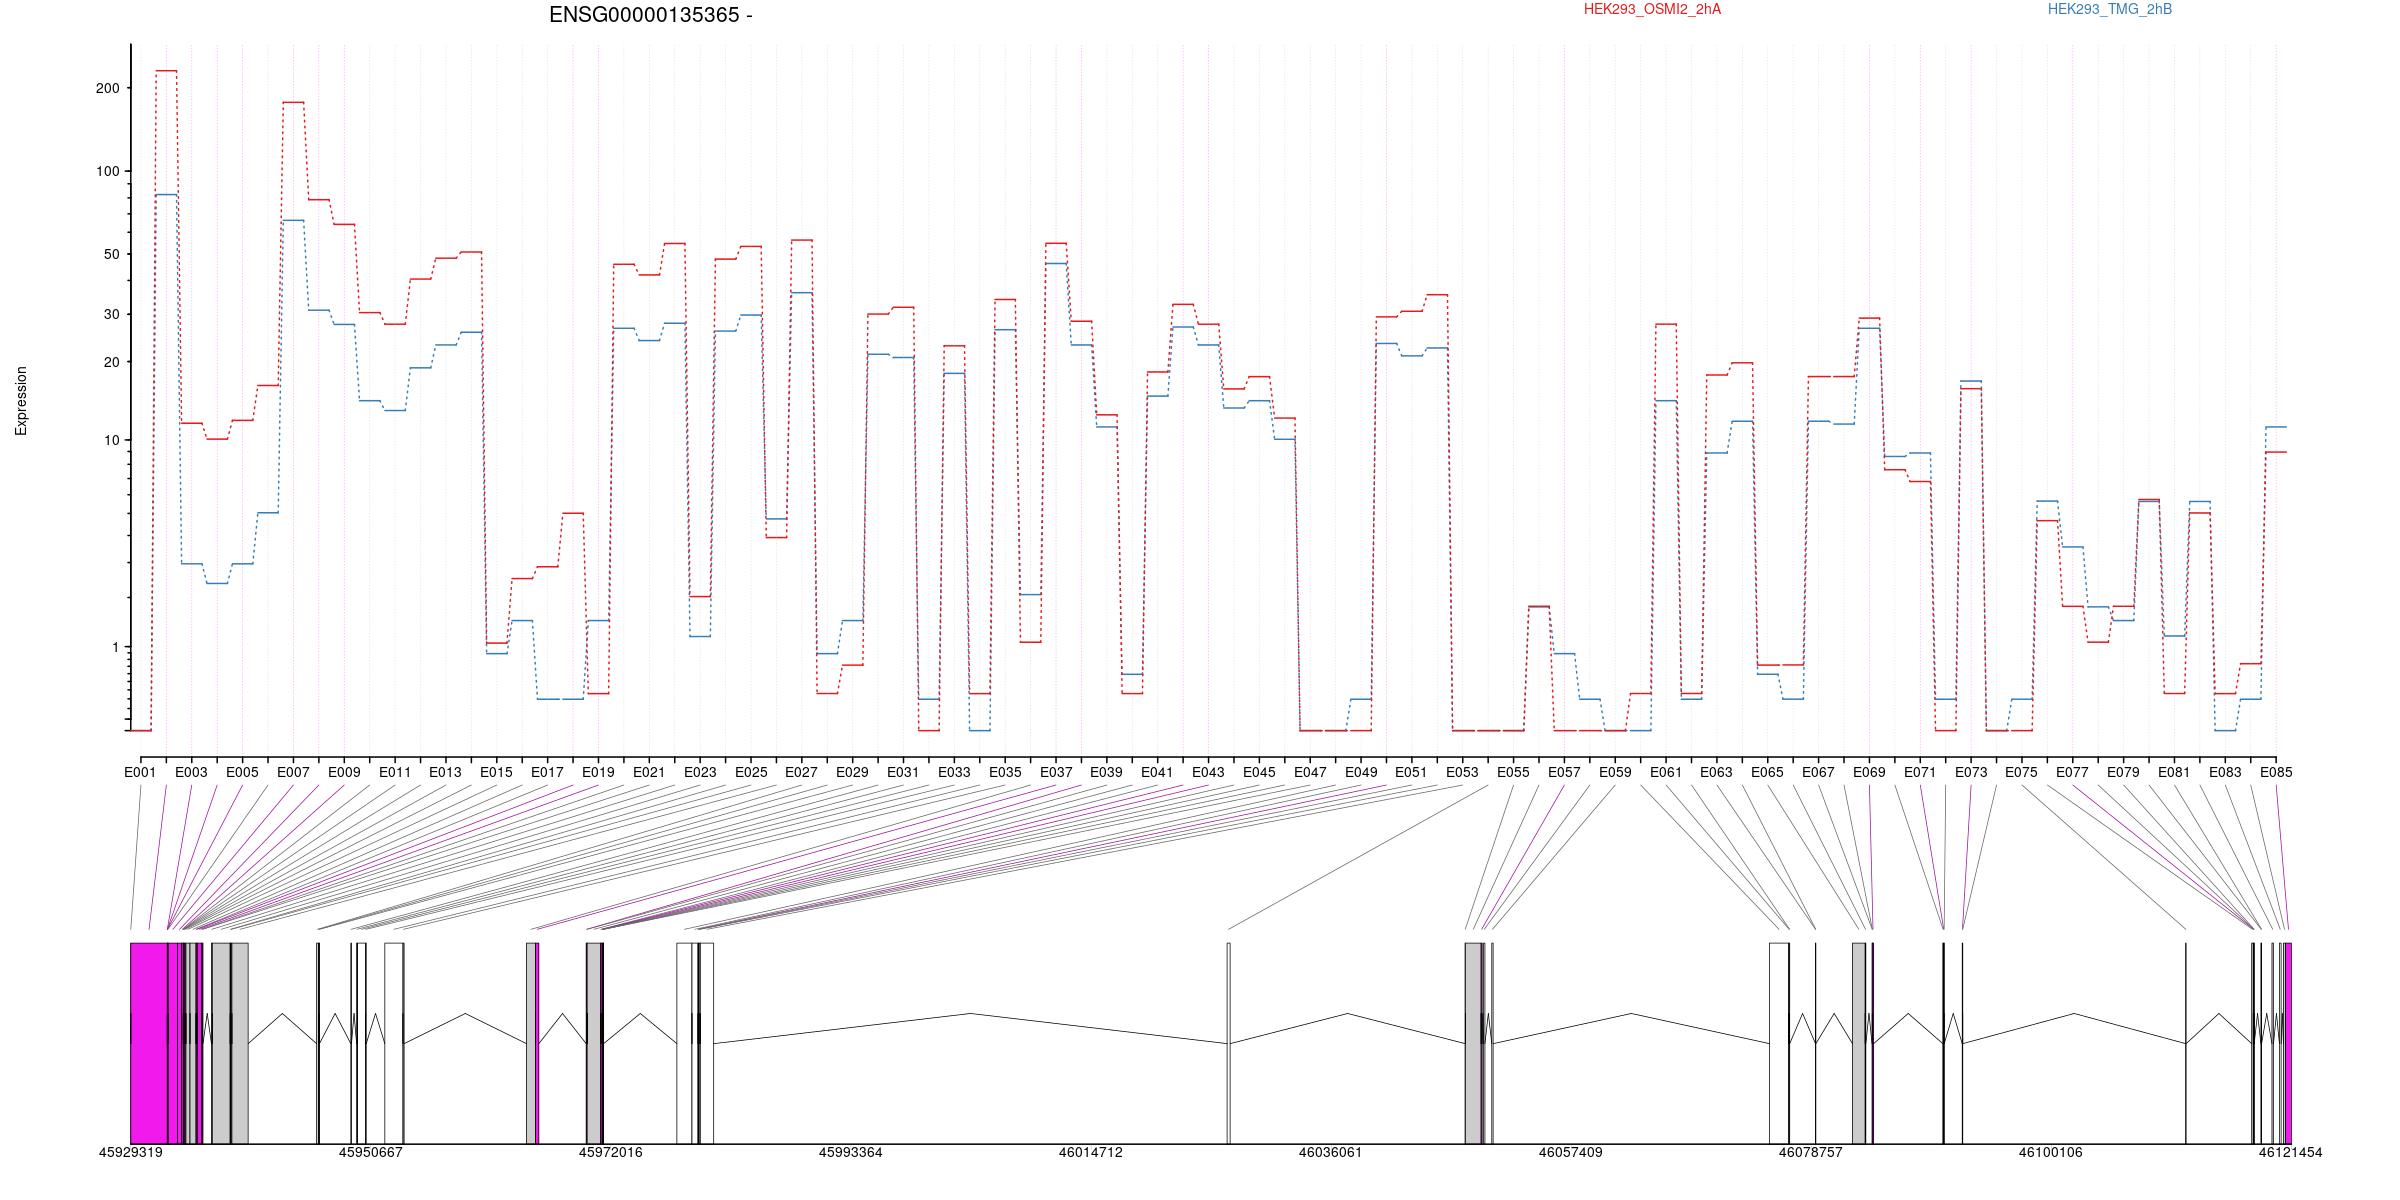
Task: Select exon label E077
Action: (x=2072, y=772)
